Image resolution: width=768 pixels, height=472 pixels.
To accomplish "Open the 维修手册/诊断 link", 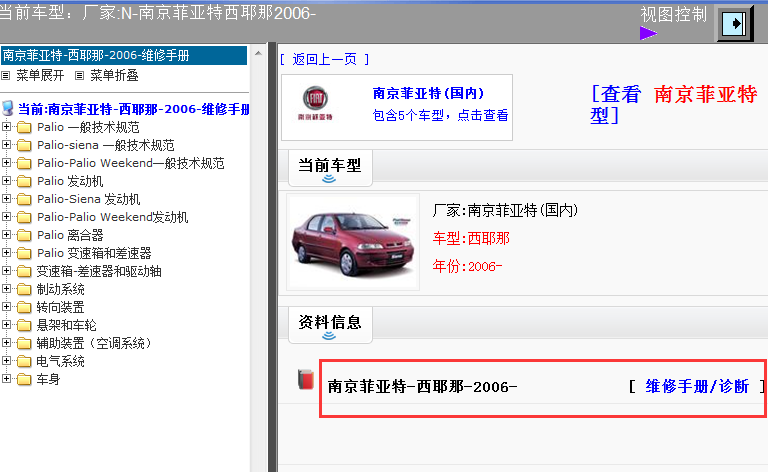I will pyautogui.click(x=697, y=387).
